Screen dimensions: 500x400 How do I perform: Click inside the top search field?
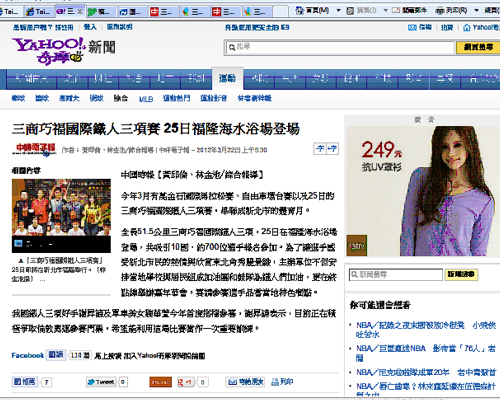340,48
